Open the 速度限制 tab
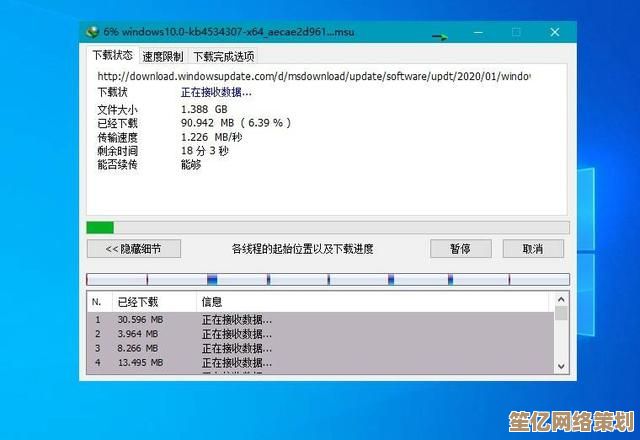Screen dimensions: 640x440 162,56
